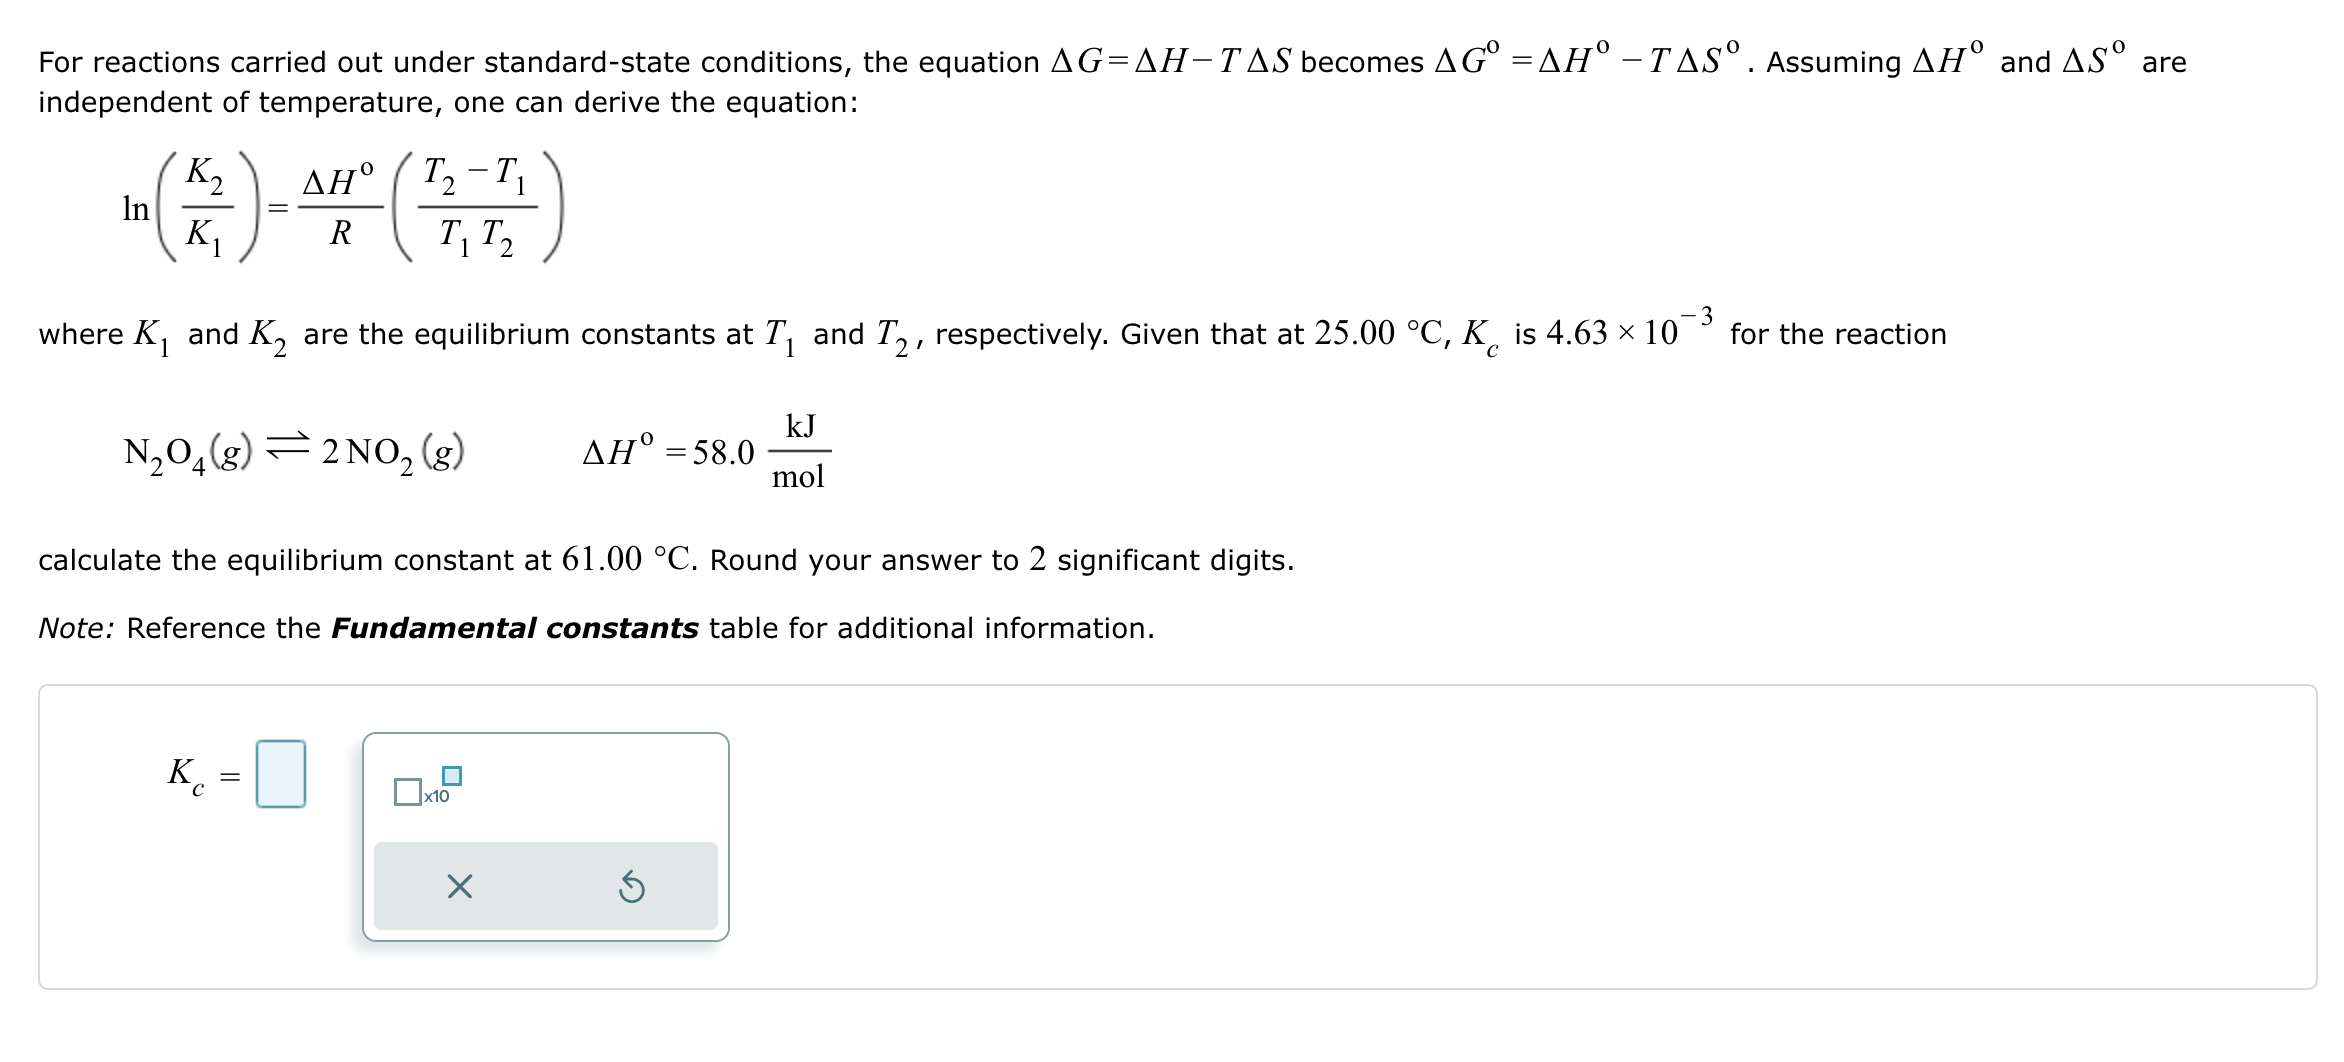Click the superscript exponent box above x10

click(x=449, y=774)
